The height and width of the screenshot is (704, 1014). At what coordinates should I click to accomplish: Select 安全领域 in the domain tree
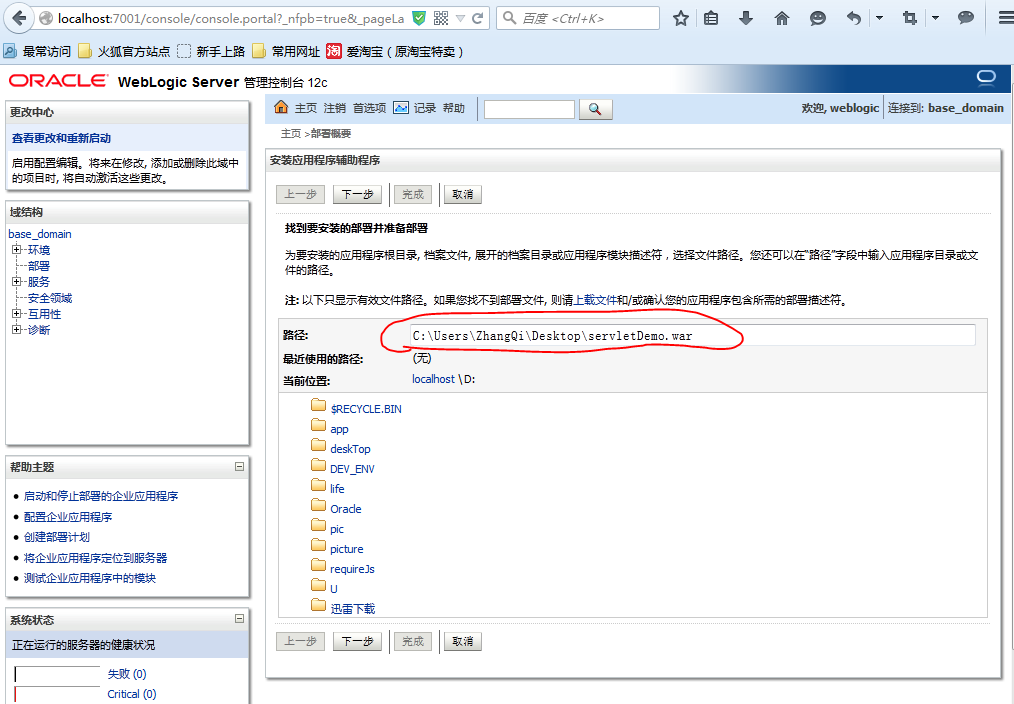[x=50, y=298]
